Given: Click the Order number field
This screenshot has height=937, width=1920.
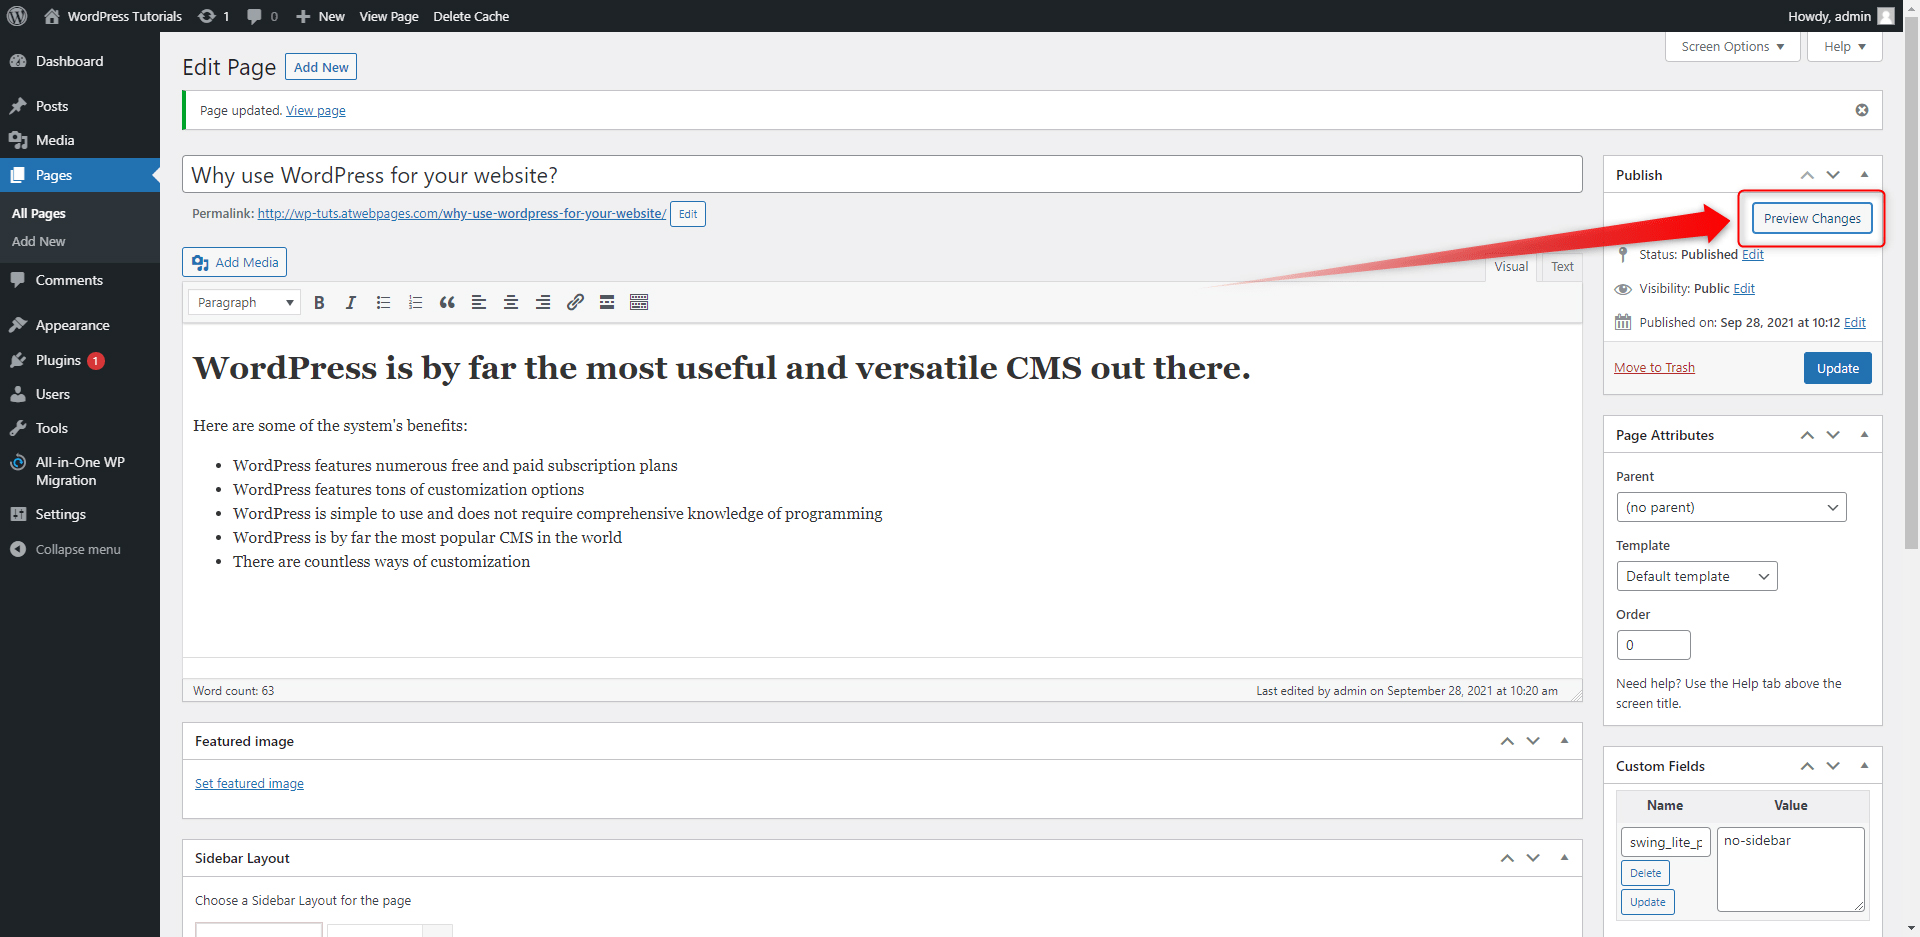Looking at the screenshot, I should pos(1654,645).
